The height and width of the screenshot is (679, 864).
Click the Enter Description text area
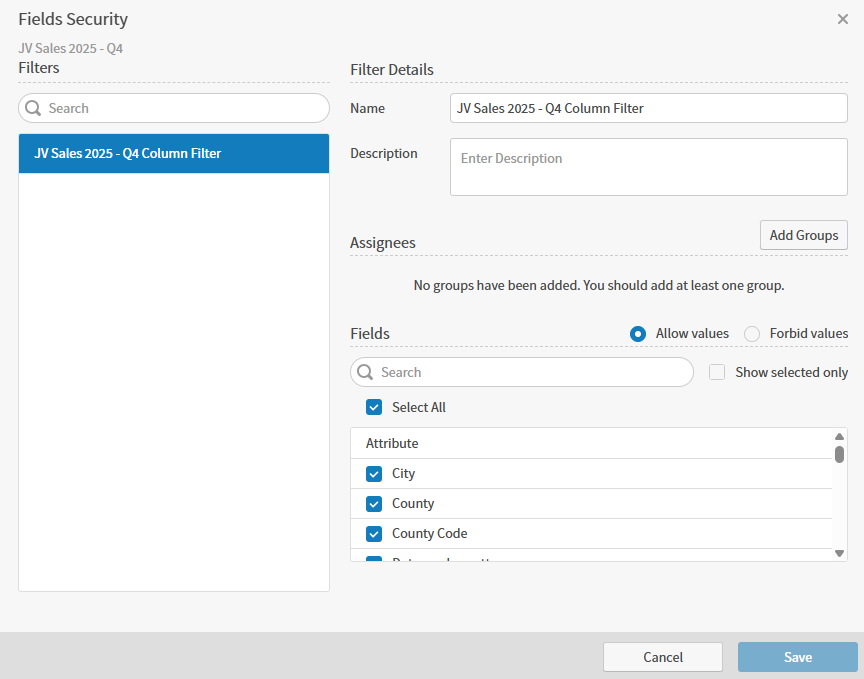tap(648, 167)
